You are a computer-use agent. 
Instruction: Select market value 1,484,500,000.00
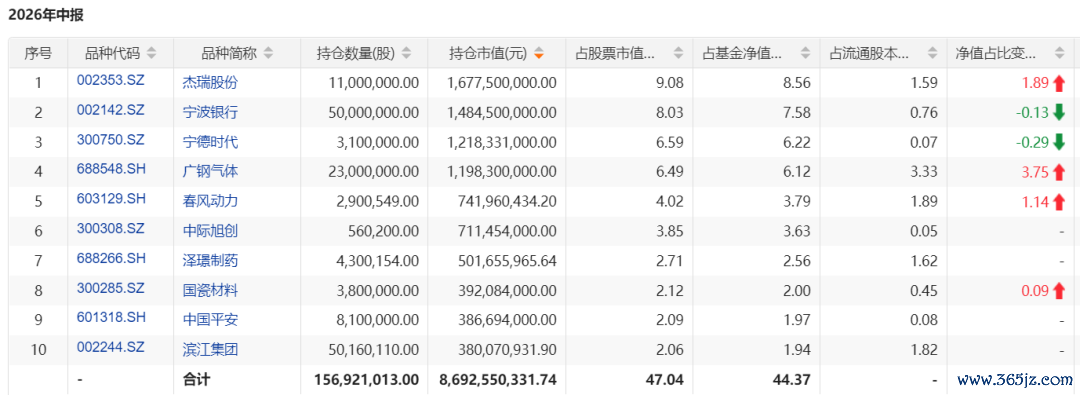pos(502,113)
